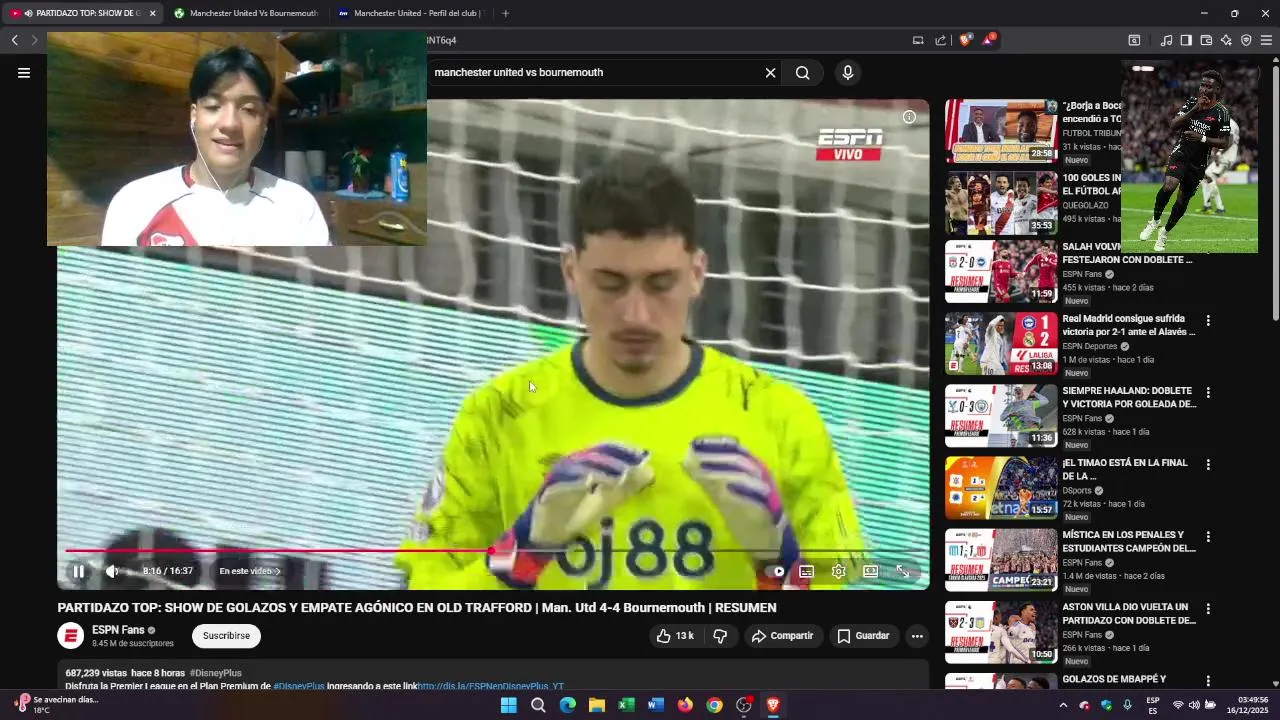Viewport: 1280px width, 720px height.
Task: Start voice search with microphone icon
Action: coord(848,72)
